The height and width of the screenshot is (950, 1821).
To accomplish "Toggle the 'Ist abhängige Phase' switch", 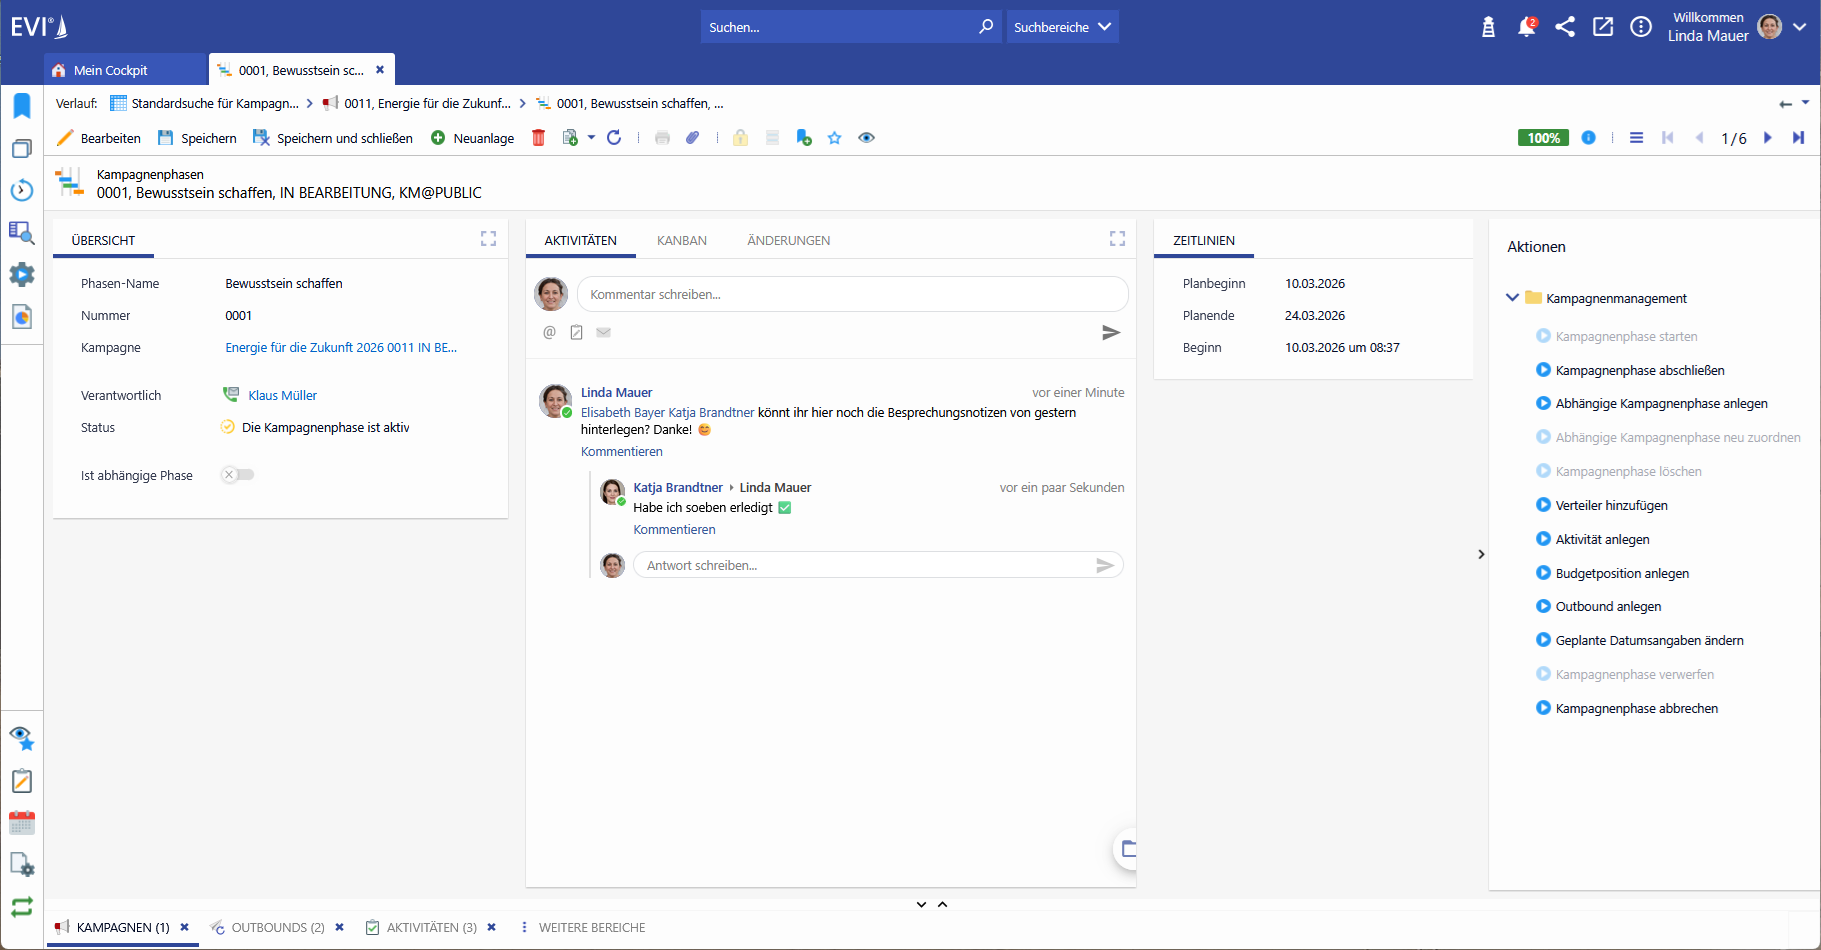I will (x=238, y=475).
